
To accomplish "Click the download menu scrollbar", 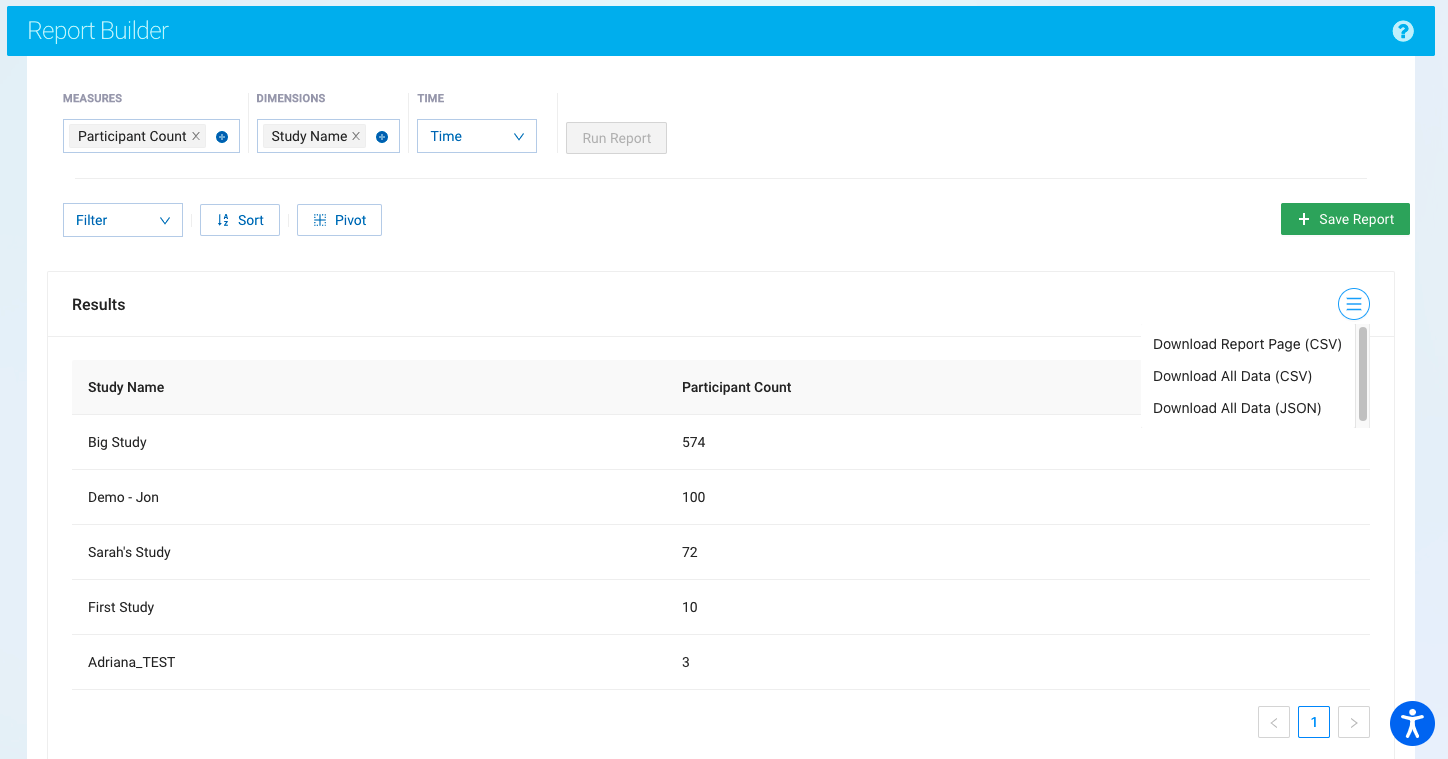I will pyautogui.click(x=1362, y=373).
